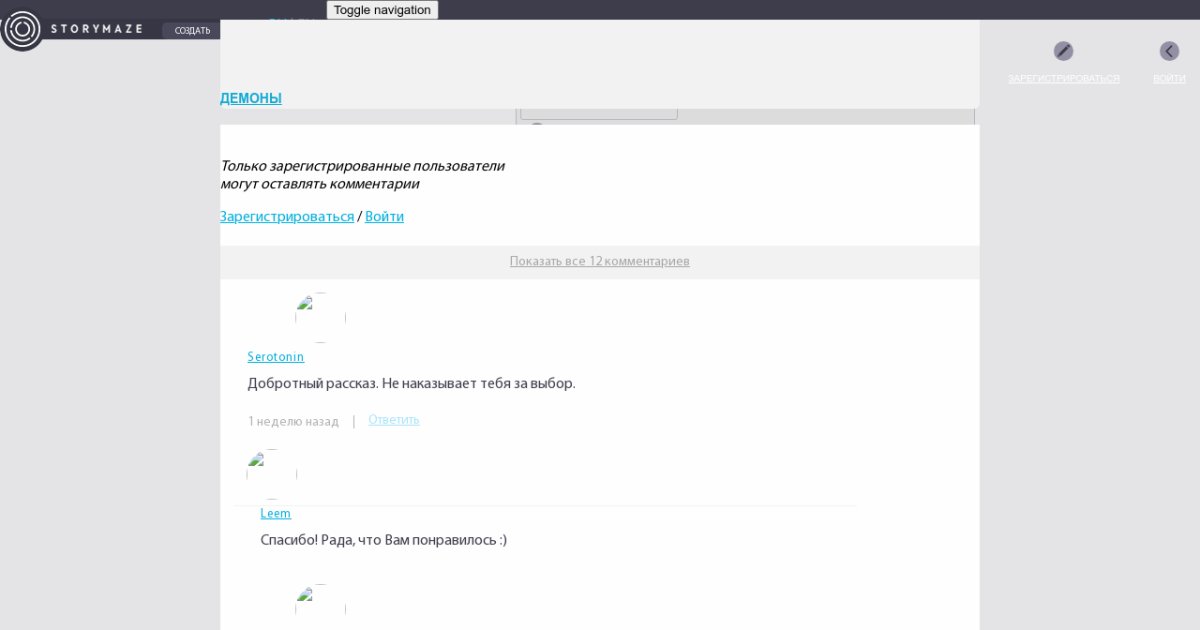Follow the Зарегистрироваться link above comments
Screen dimensions: 1200x630
pyautogui.click(x=287, y=216)
